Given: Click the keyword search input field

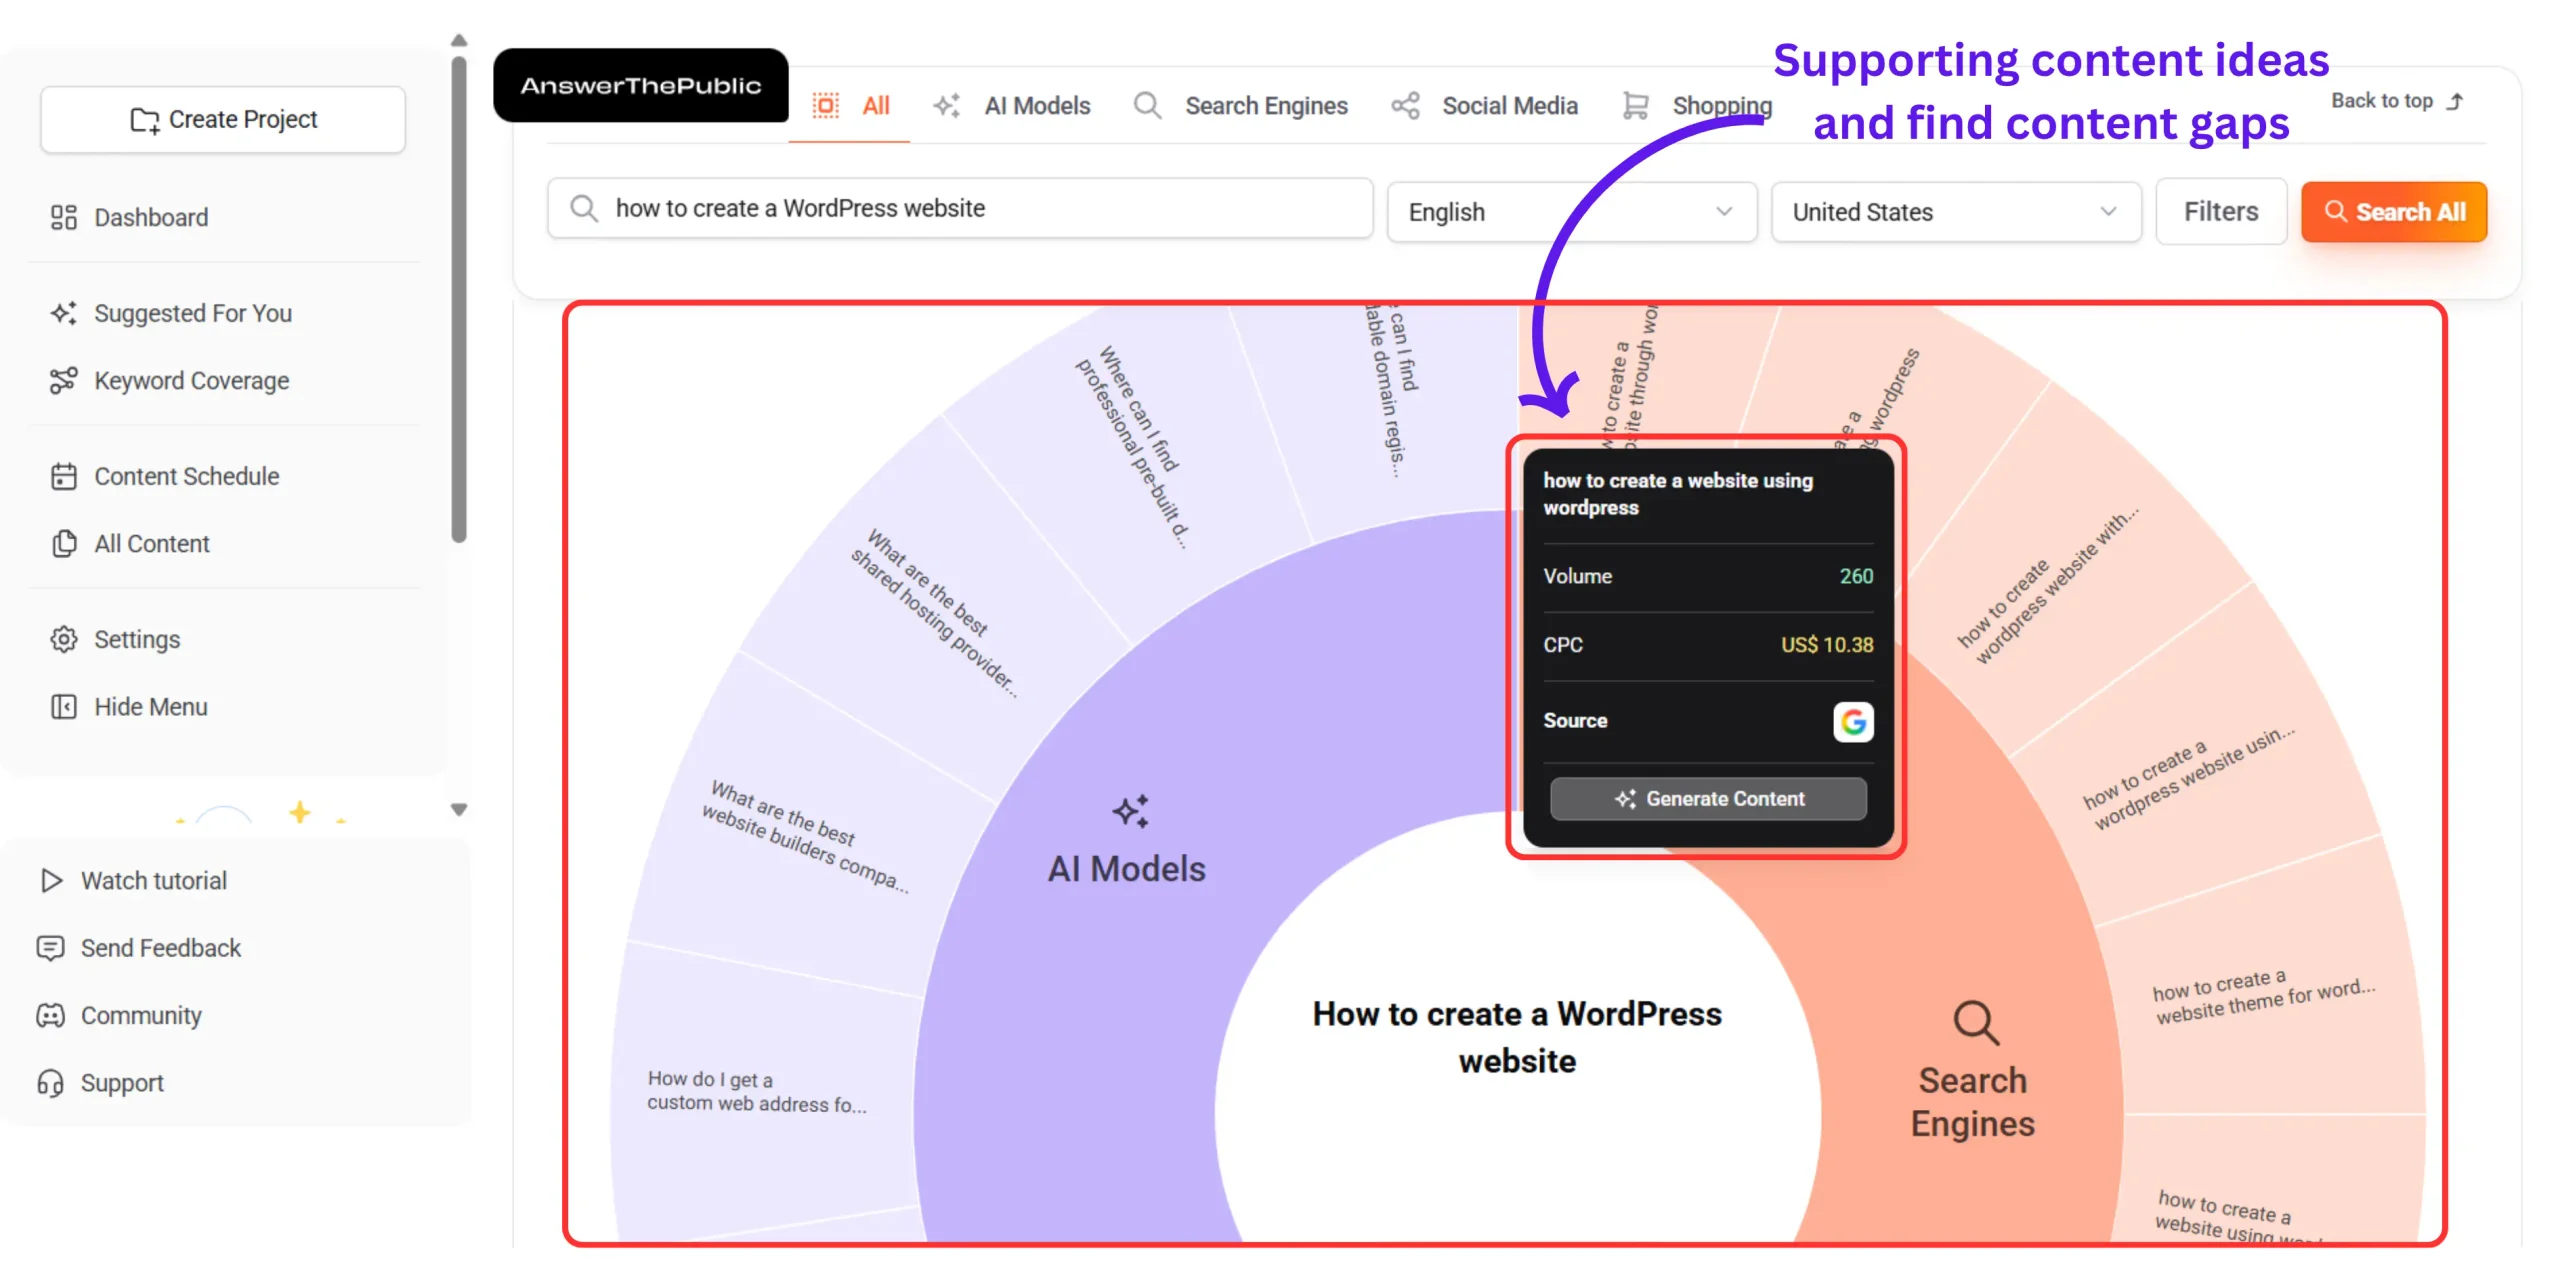Looking at the screenshot, I should click(960, 208).
